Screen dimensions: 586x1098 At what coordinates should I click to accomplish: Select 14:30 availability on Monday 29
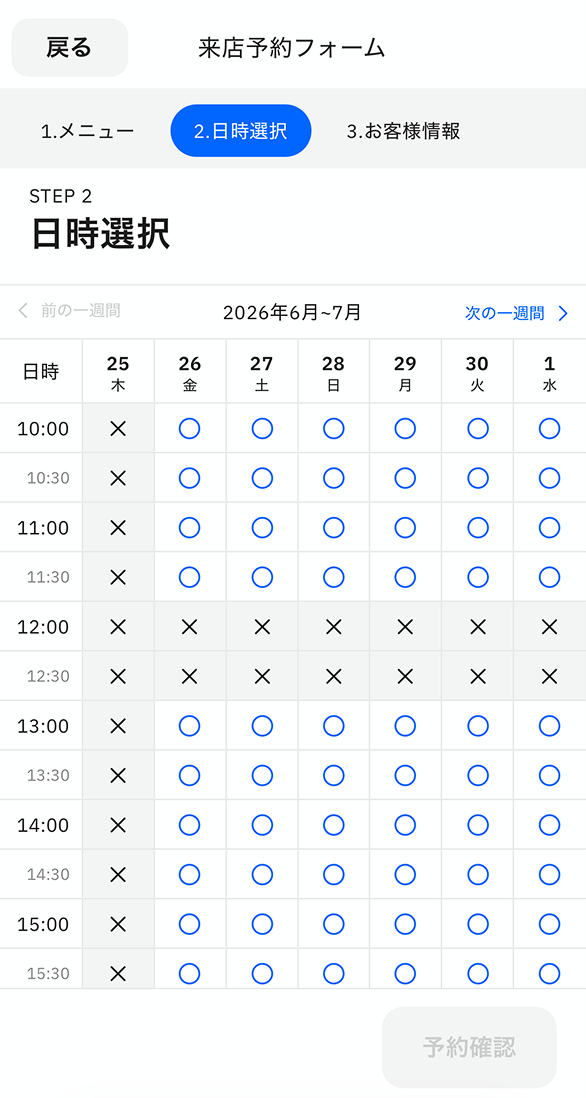click(405, 874)
